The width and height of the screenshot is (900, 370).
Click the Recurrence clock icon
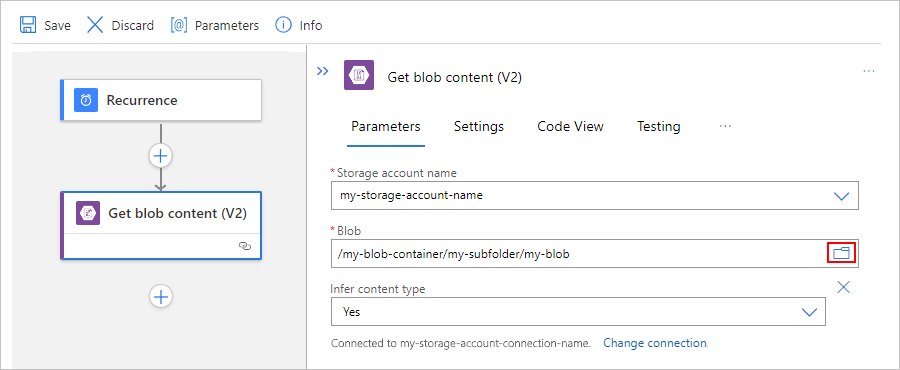86,100
